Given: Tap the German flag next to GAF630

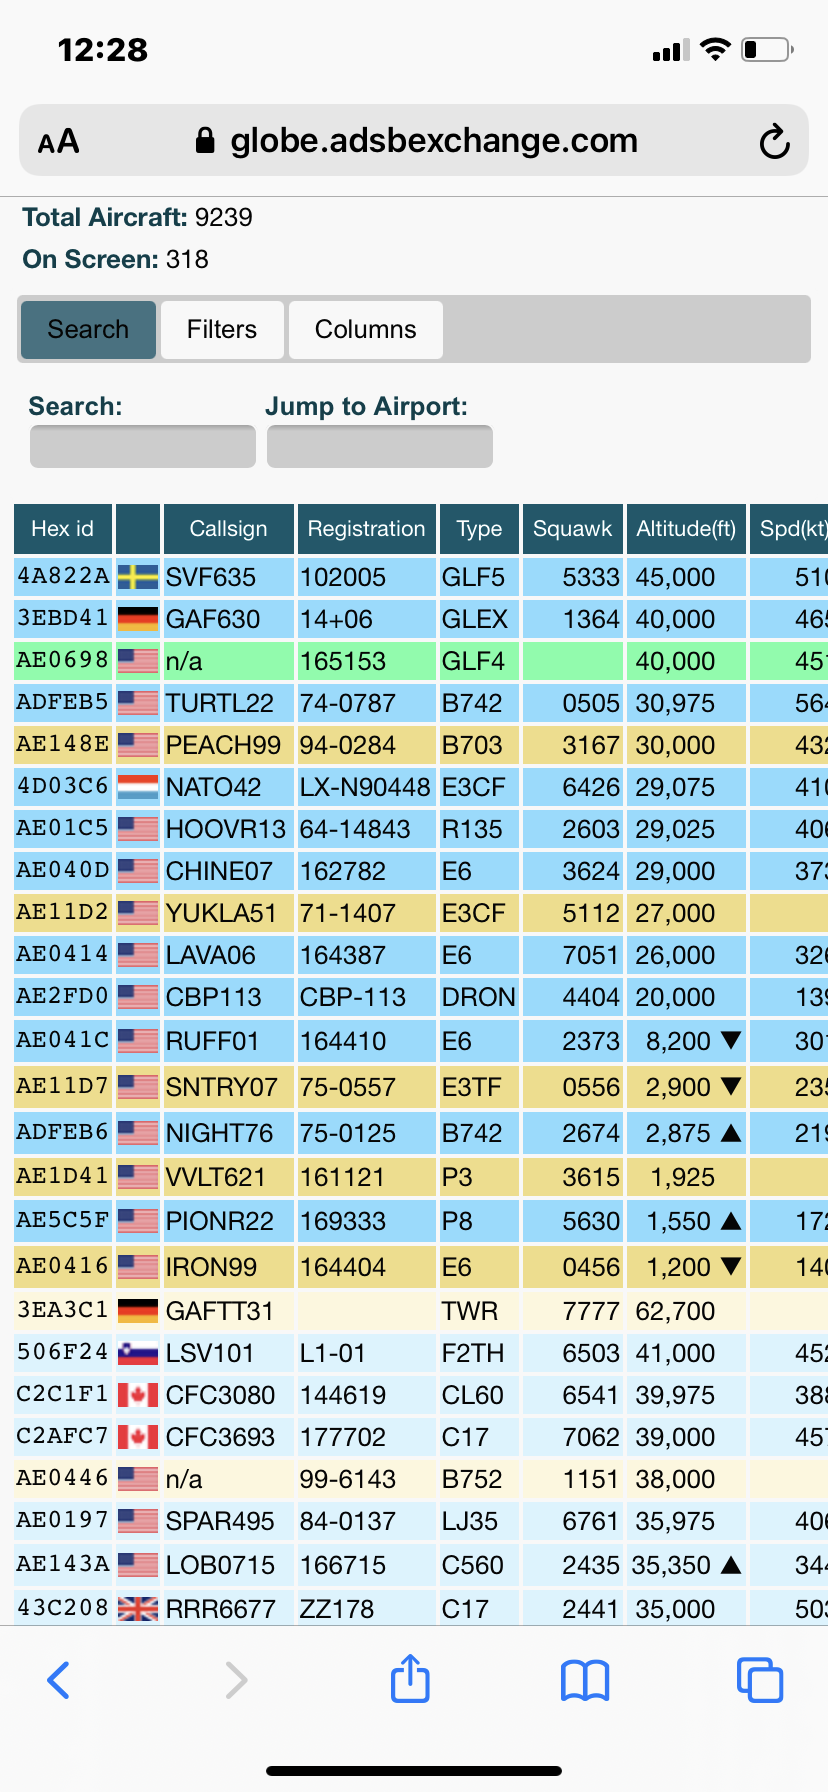Looking at the screenshot, I should [x=138, y=619].
